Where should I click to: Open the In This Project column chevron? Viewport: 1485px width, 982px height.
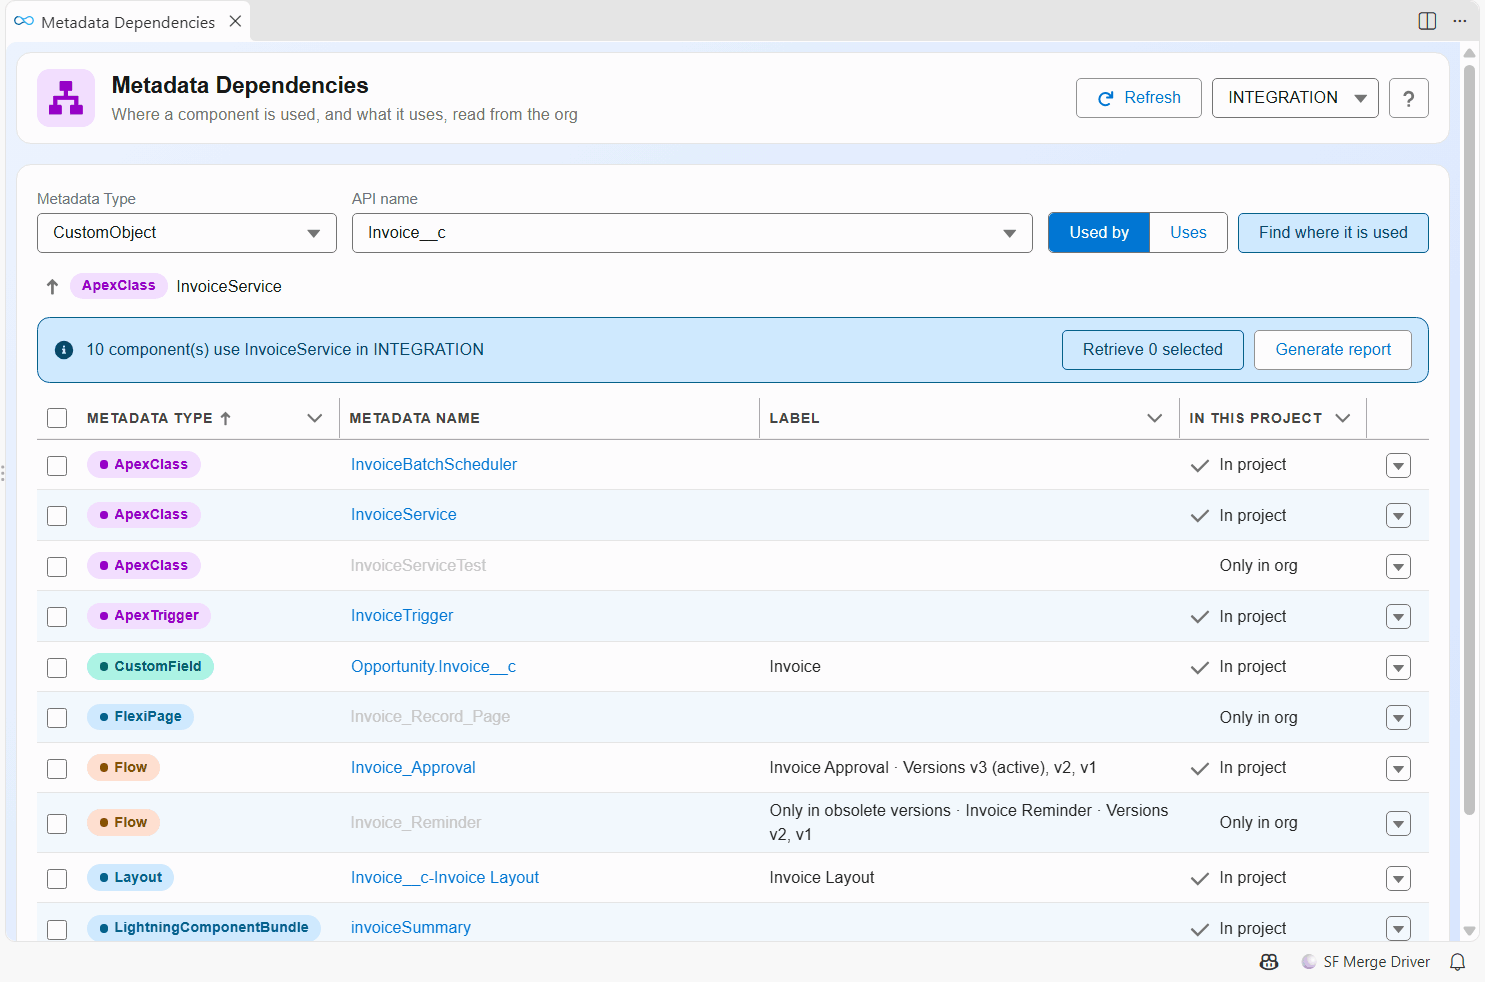tap(1343, 418)
